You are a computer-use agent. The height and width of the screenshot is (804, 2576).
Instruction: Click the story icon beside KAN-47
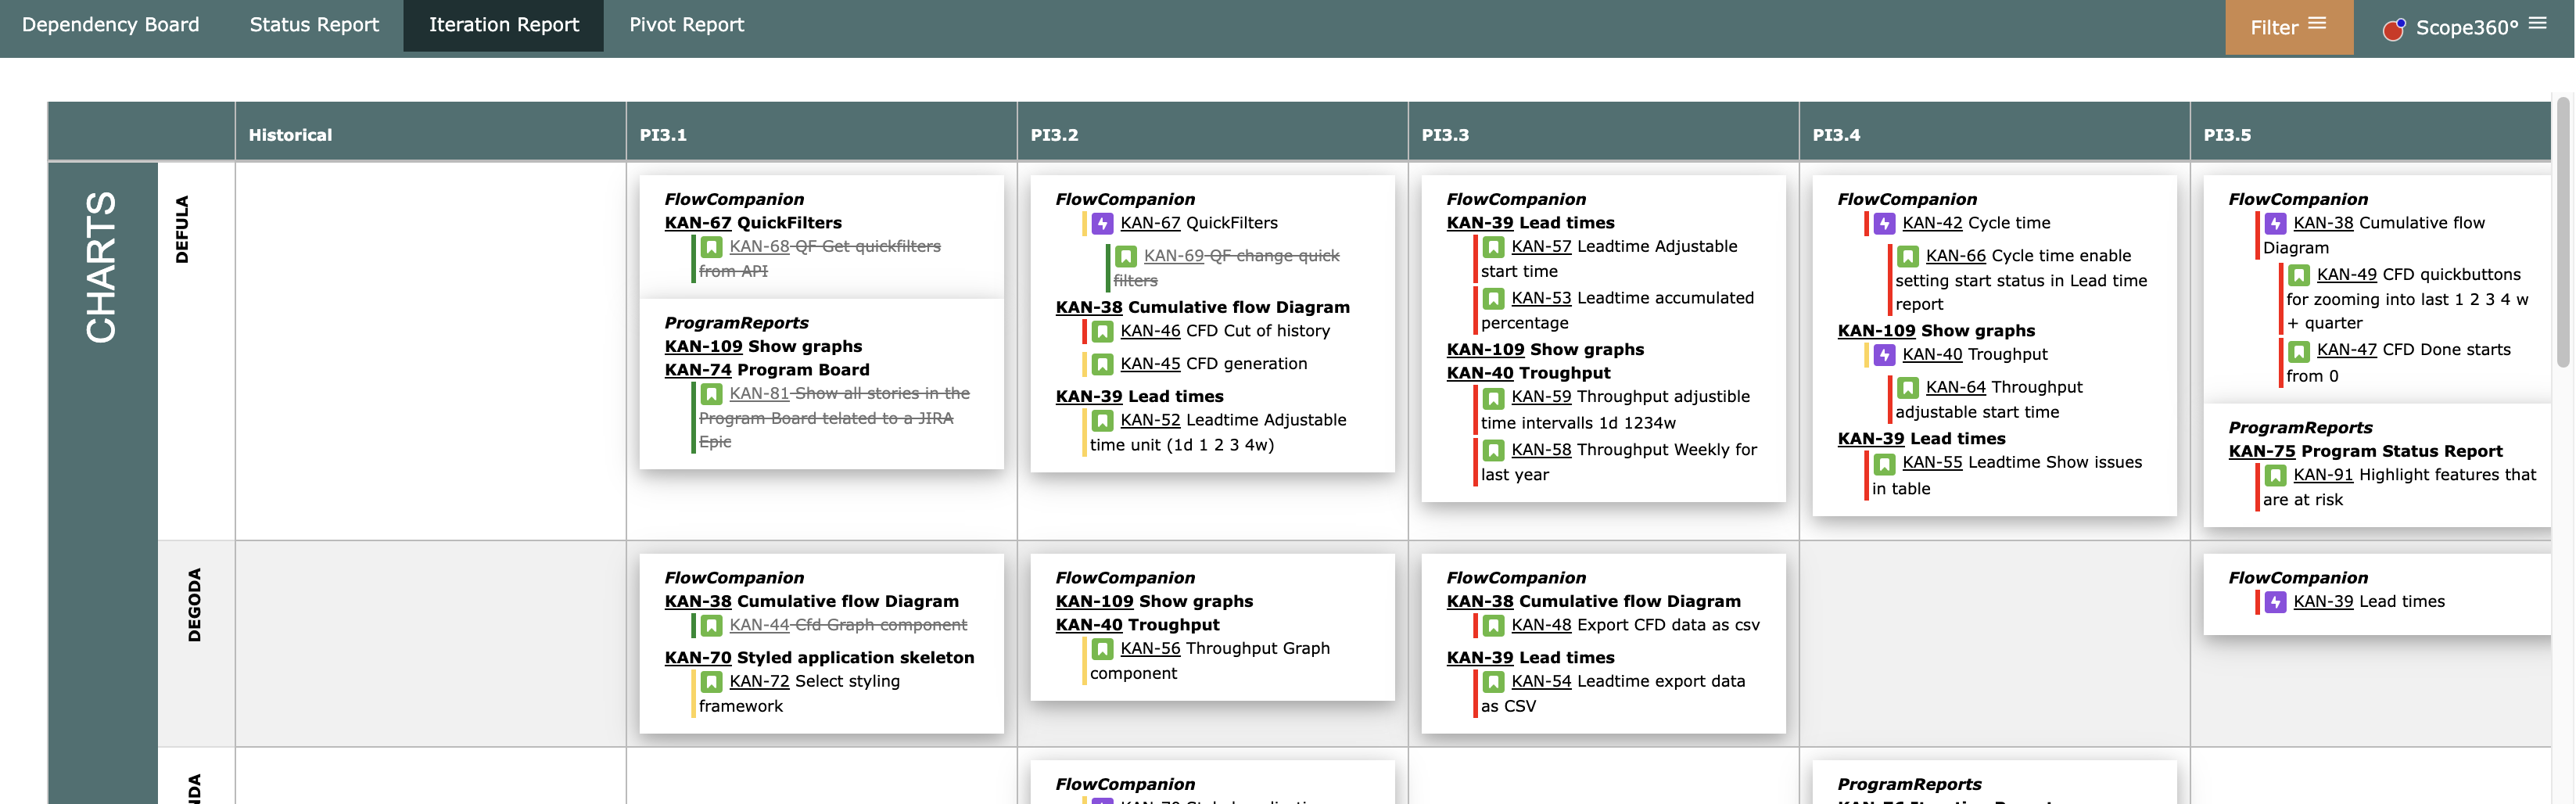pyautogui.click(x=2299, y=350)
